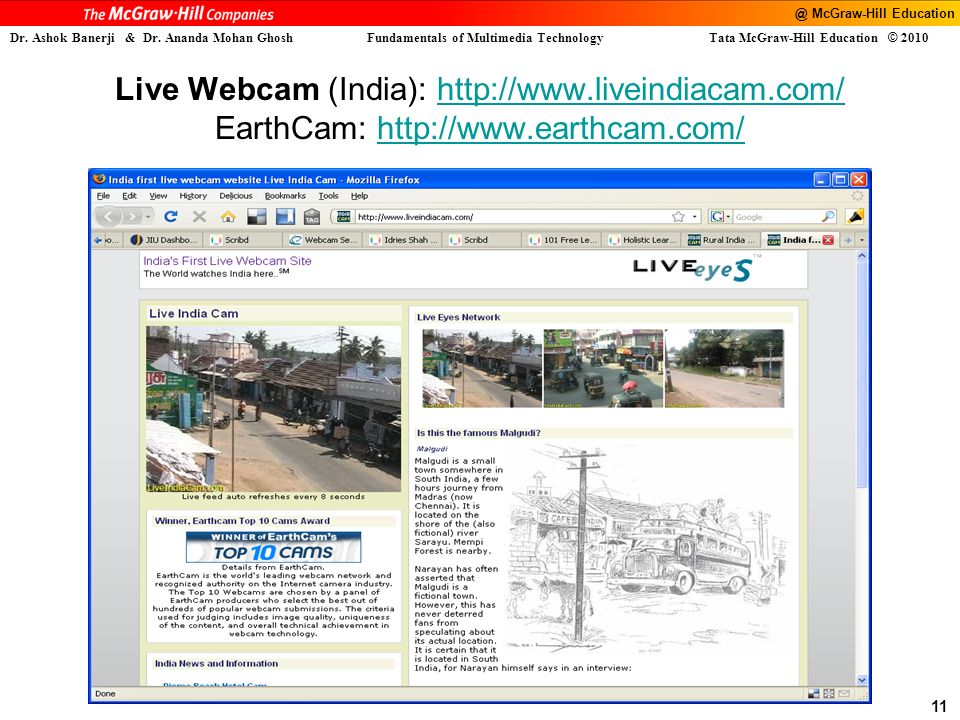Click the India's First Live Webcam Site heading

[227, 261]
